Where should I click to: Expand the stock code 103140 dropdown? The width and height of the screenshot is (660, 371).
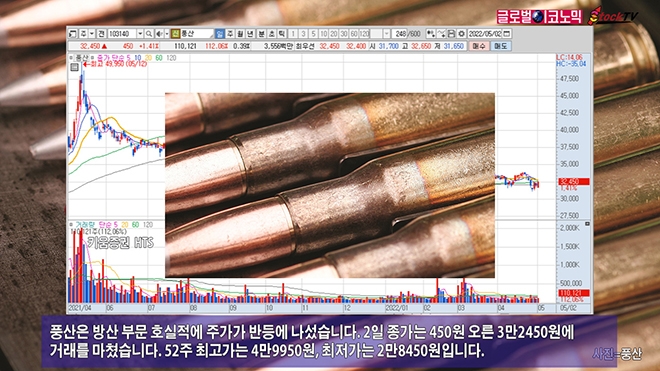click(x=140, y=34)
